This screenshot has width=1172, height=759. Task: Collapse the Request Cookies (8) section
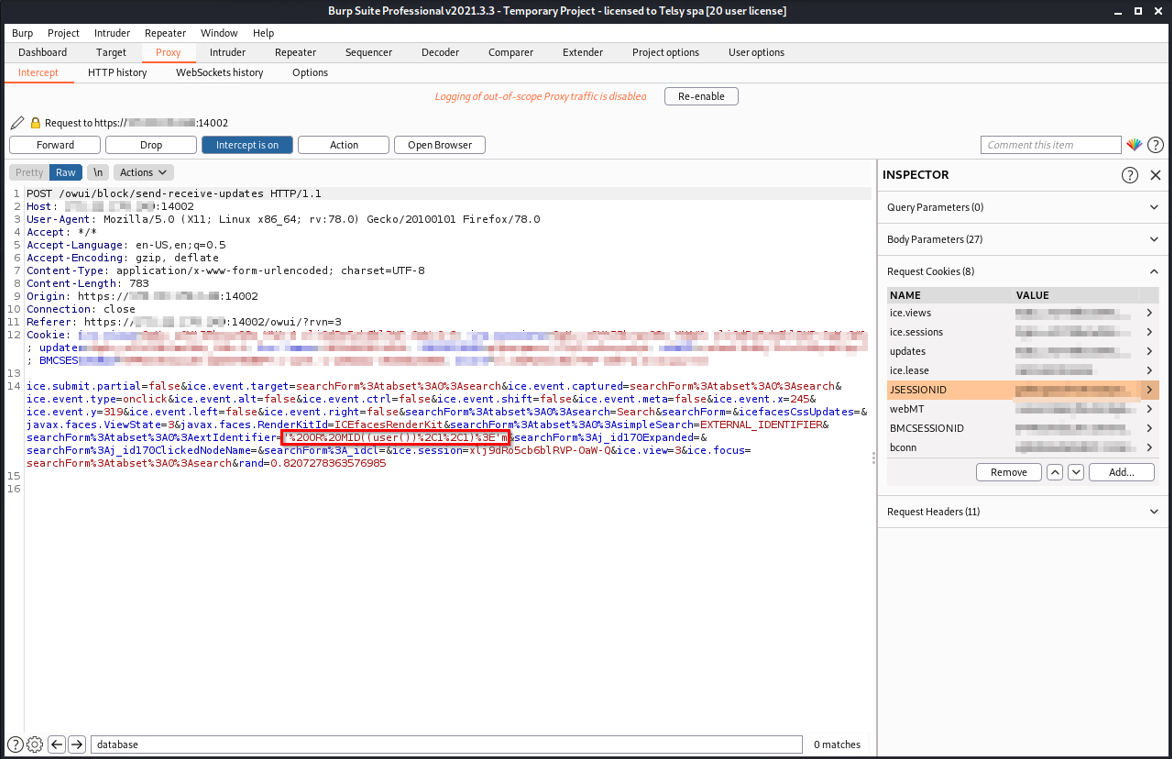(1023, 271)
